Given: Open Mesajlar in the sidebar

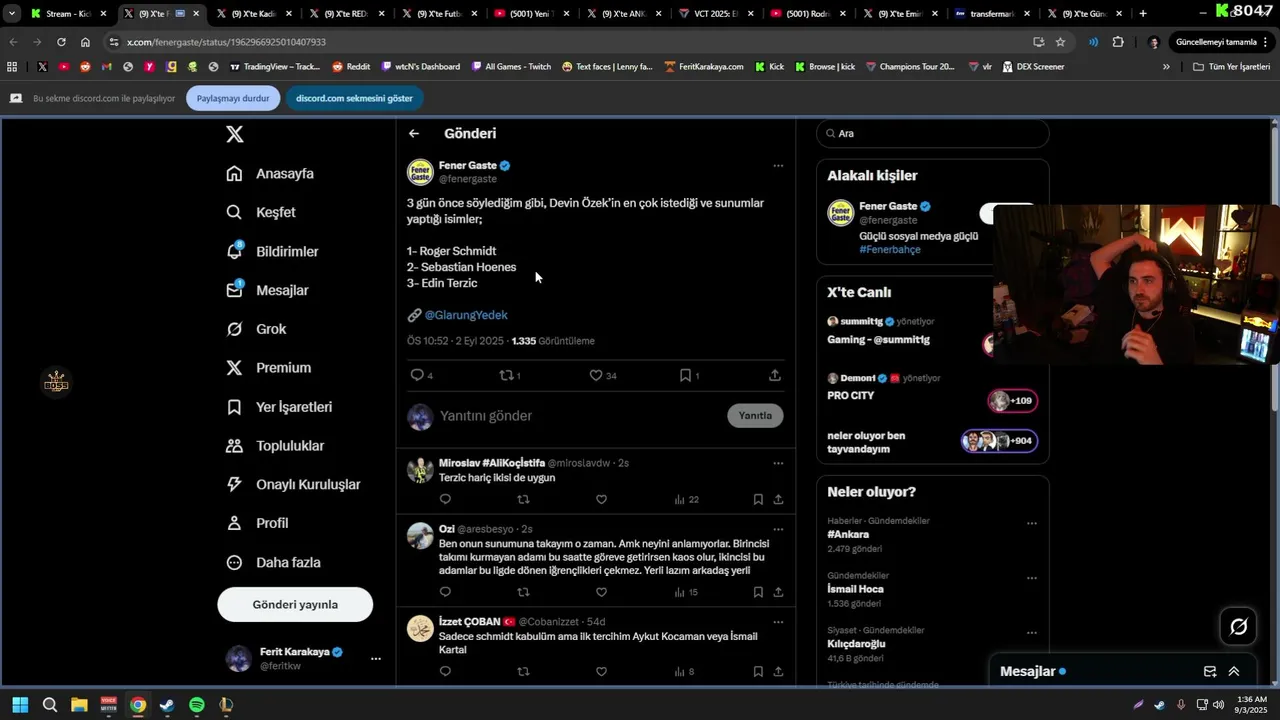Looking at the screenshot, I should click(267, 290).
